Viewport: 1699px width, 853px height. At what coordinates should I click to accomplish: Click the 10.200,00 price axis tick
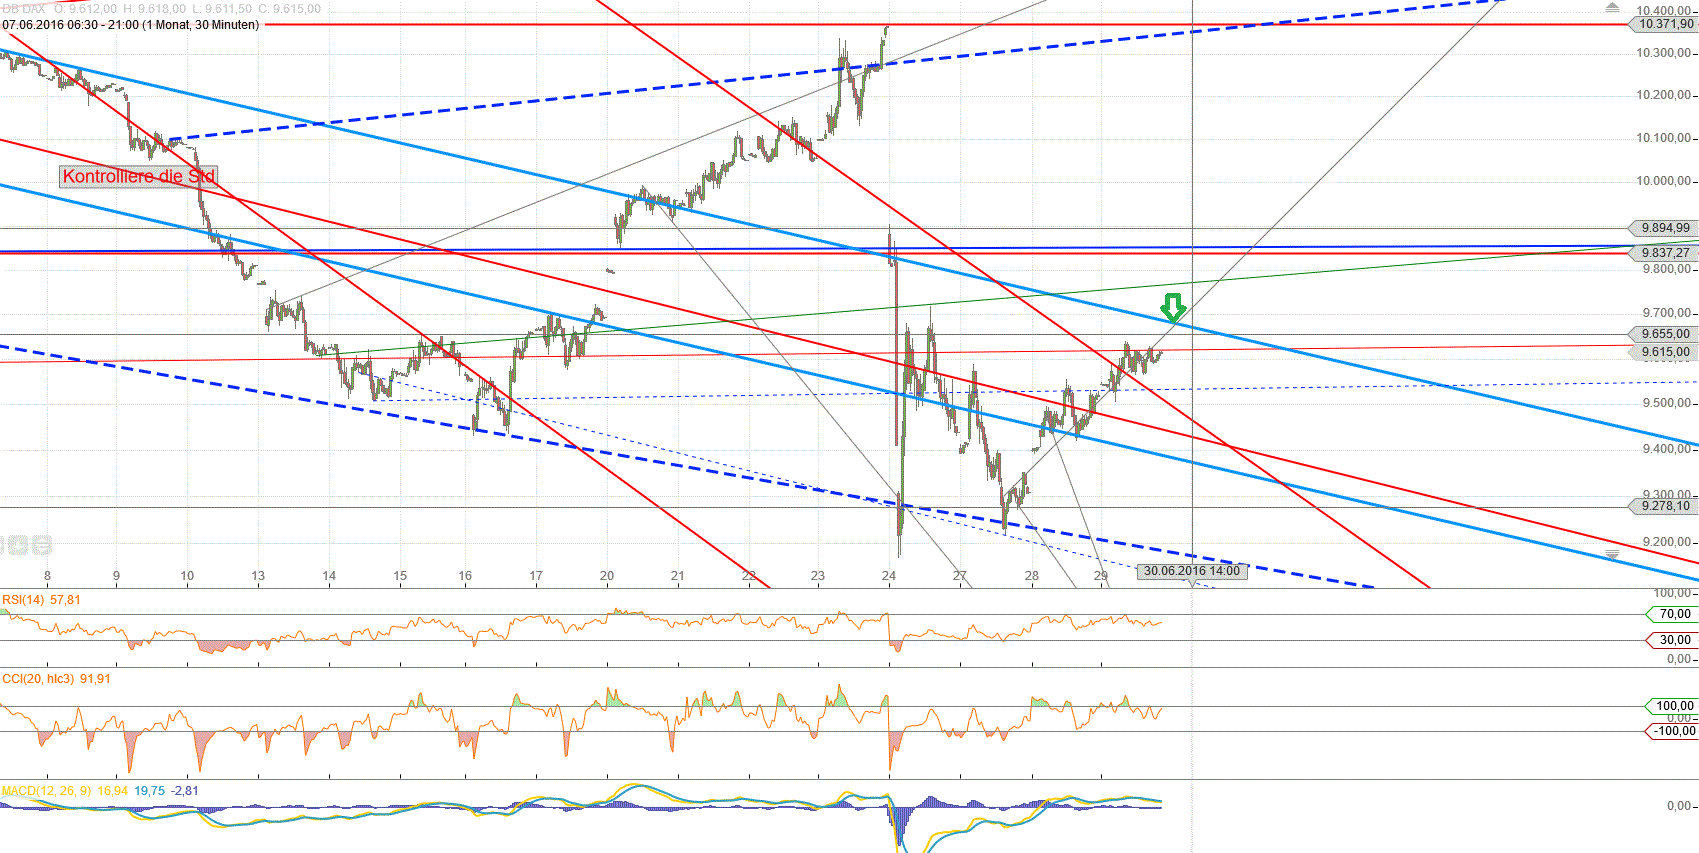1664,95
